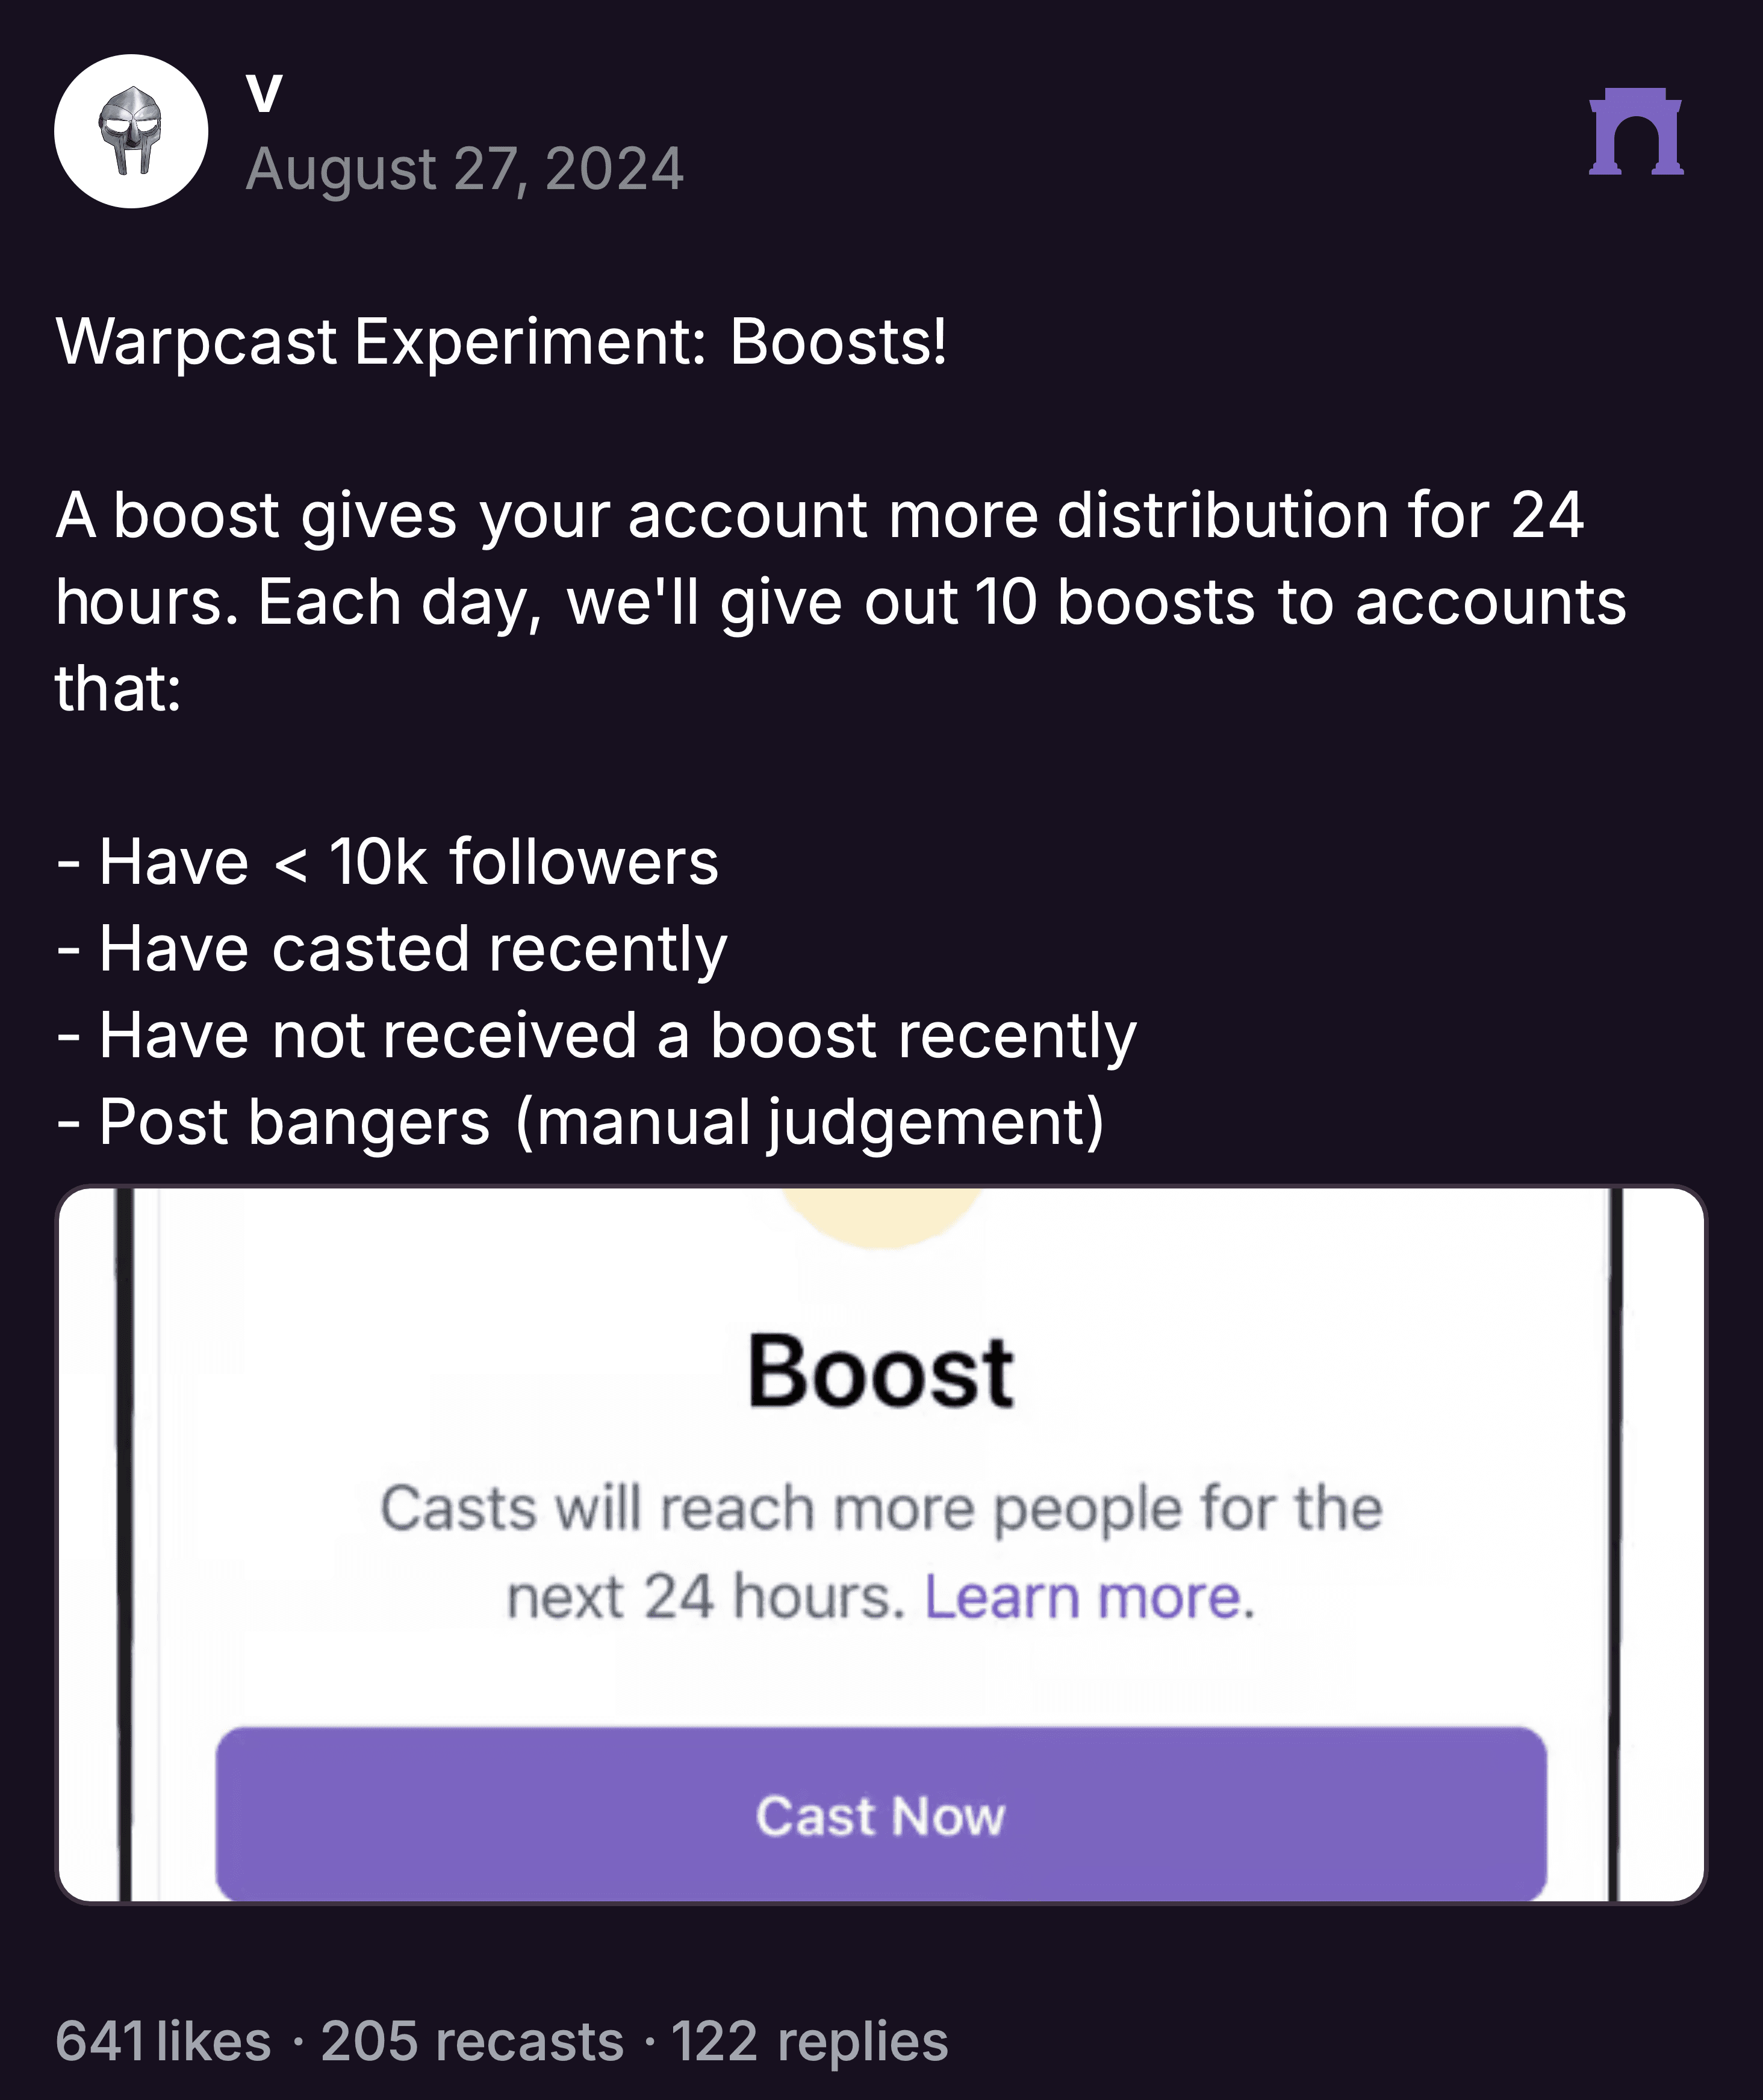Open the embedded Boost screenshot image
This screenshot has height=2100, width=1763.
coord(881,1544)
